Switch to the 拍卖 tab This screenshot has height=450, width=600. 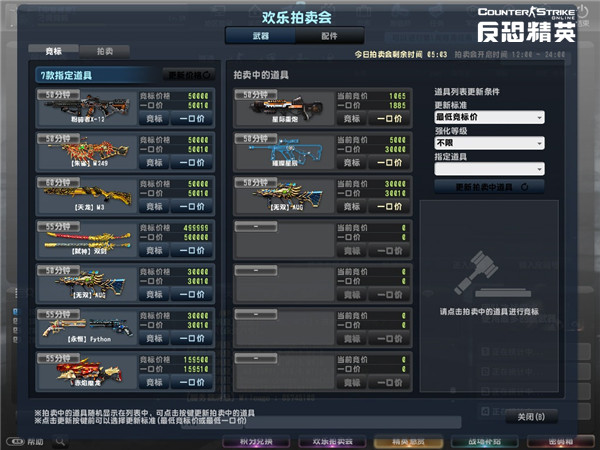pyautogui.click(x=105, y=52)
